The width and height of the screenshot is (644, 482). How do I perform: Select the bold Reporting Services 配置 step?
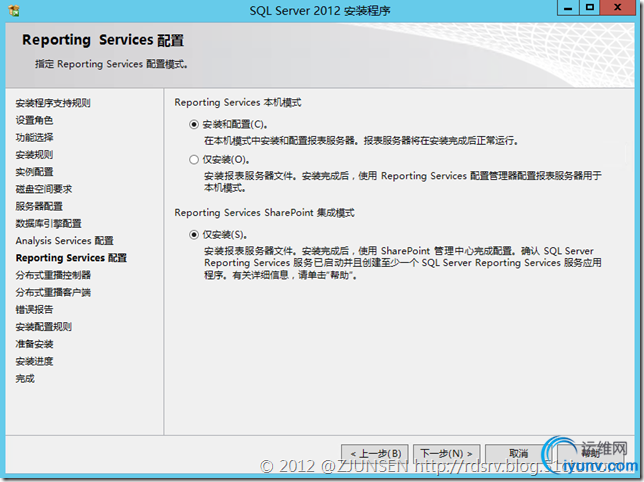pyautogui.click(x=71, y=258)
